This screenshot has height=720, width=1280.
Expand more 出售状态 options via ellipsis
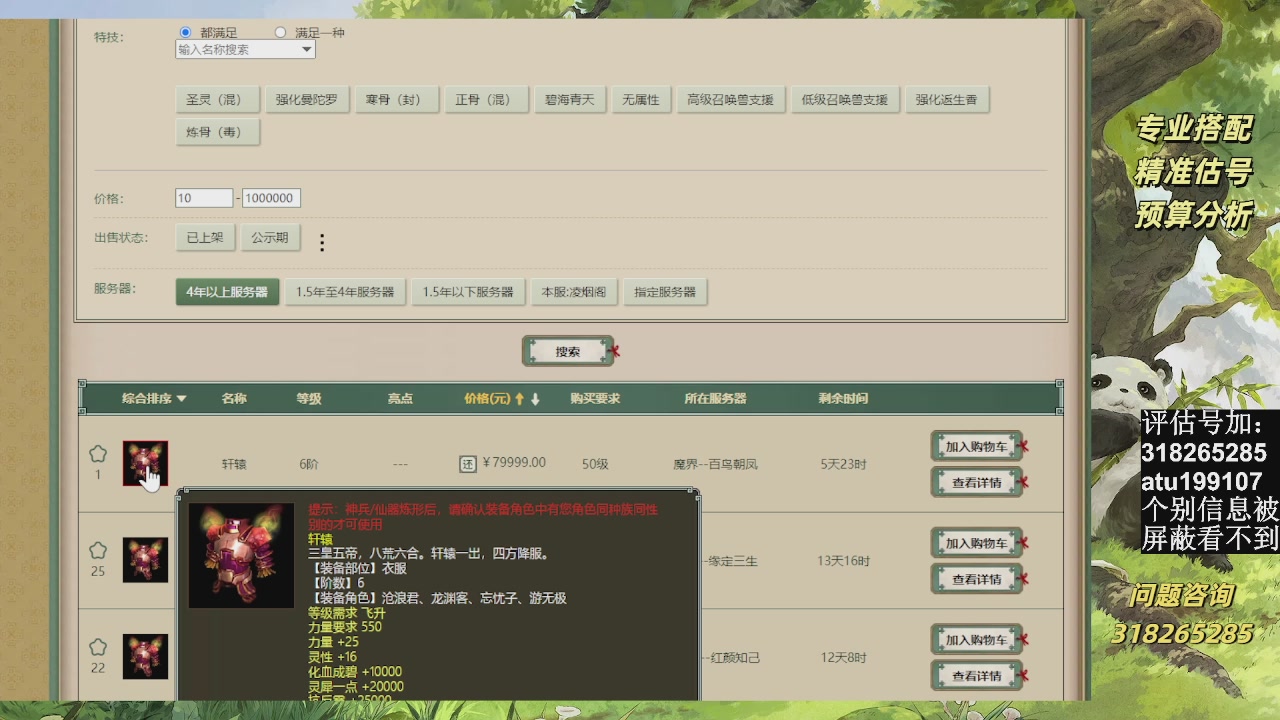[320, 240]
